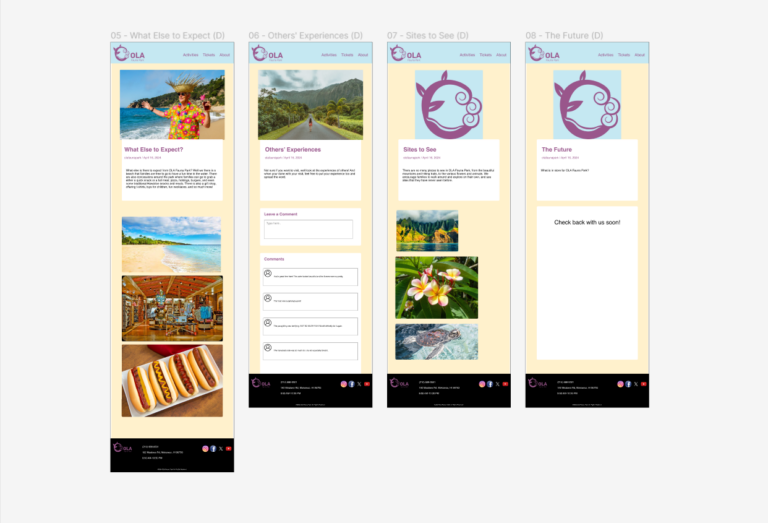Click OLA logo in frame 08 header
The image size is (768, 523).
coord(544,54)
